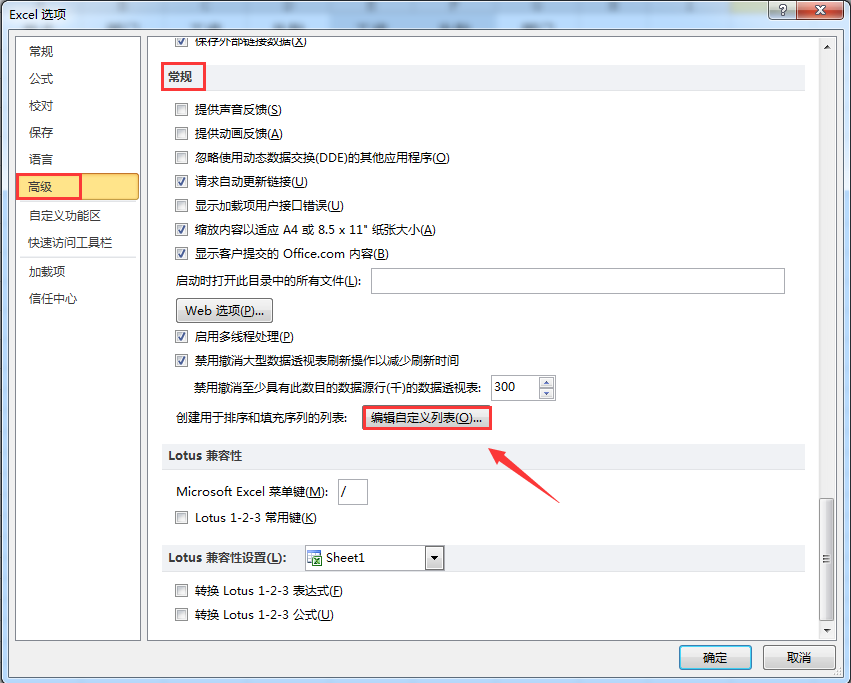The width and height of the screenshot is (851, 683).
Task: Uncheck 显示客户提交的 Office.com 内容
Action: [x=181, y=254]
